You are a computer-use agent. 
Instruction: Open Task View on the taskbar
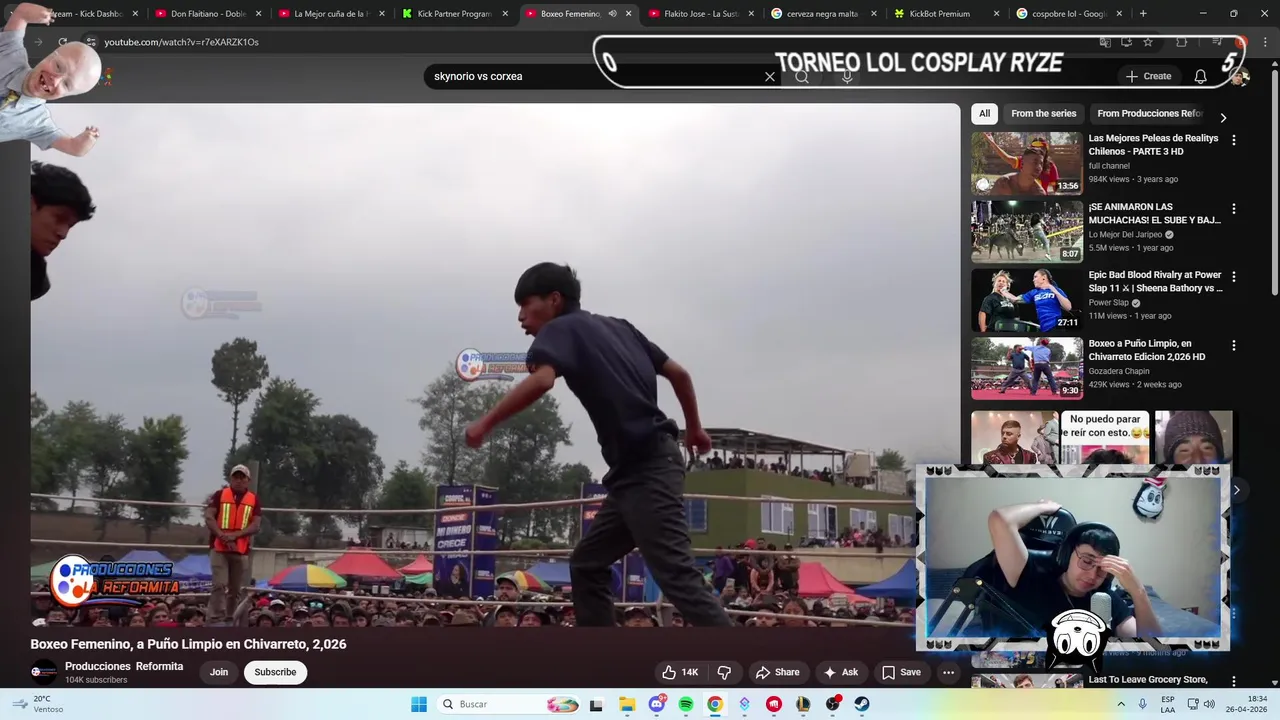tap(596, 704)
